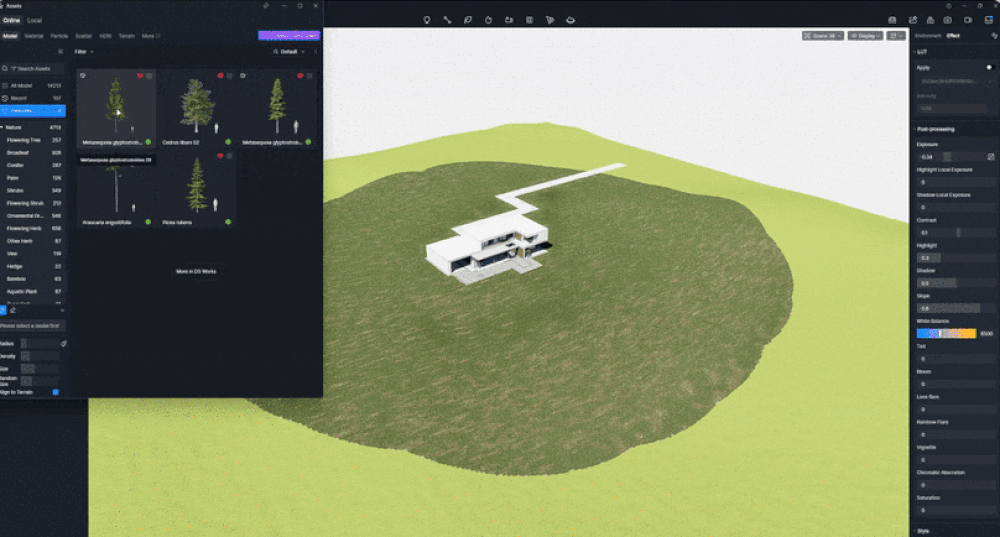Select the Conifer category
Viewport: 1000px width, 537px height.
coord(33,165)
